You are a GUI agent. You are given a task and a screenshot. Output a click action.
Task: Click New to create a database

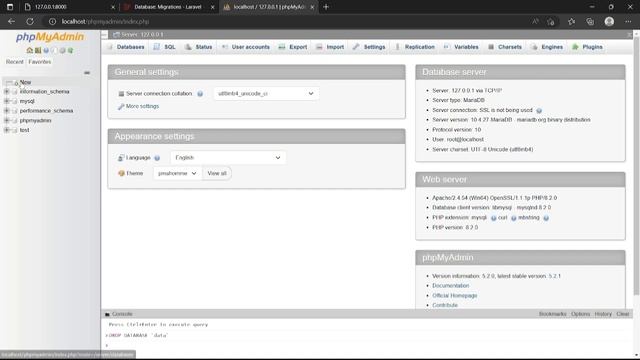click(x=25, y=82)
